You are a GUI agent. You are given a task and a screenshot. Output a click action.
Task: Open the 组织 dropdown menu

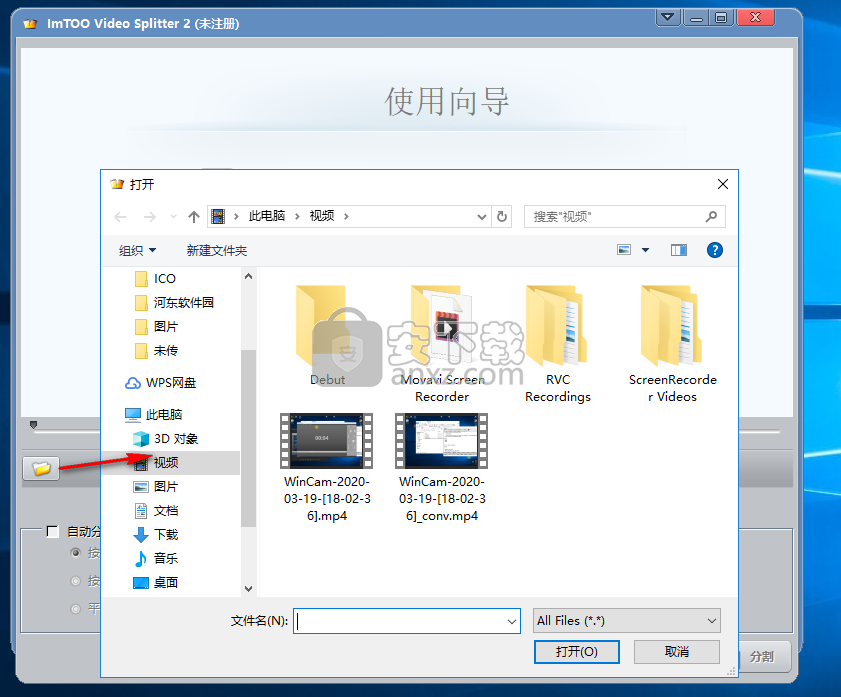click(x=137, y=250)
